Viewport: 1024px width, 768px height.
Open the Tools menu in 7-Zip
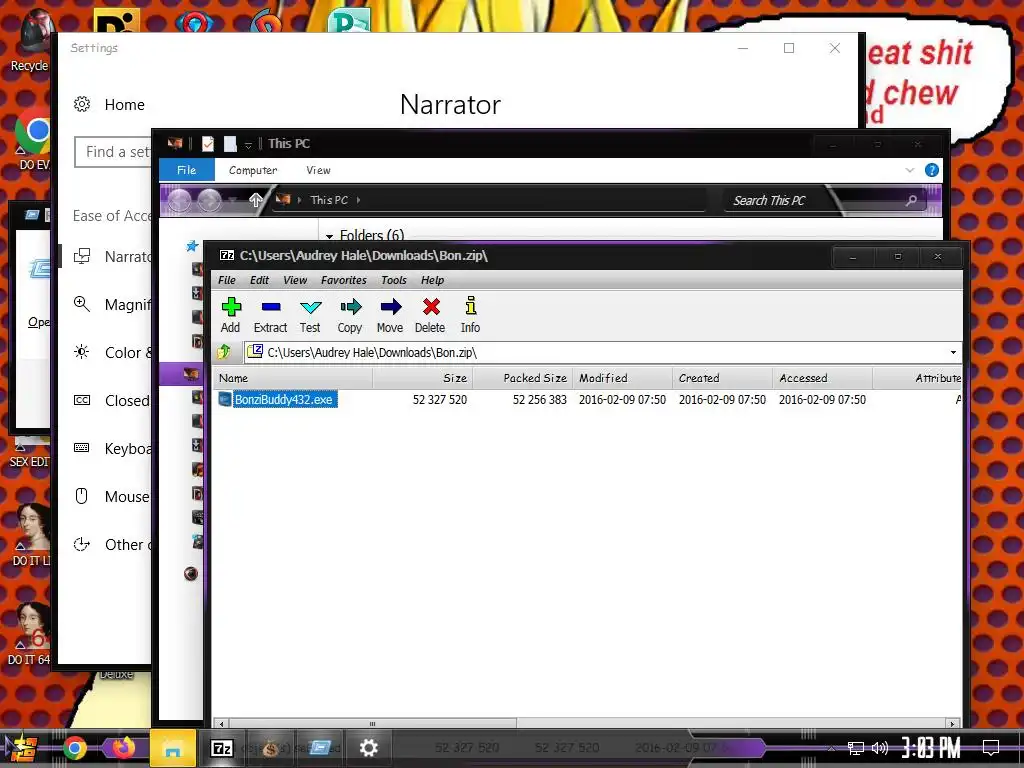tap(394, 280)
